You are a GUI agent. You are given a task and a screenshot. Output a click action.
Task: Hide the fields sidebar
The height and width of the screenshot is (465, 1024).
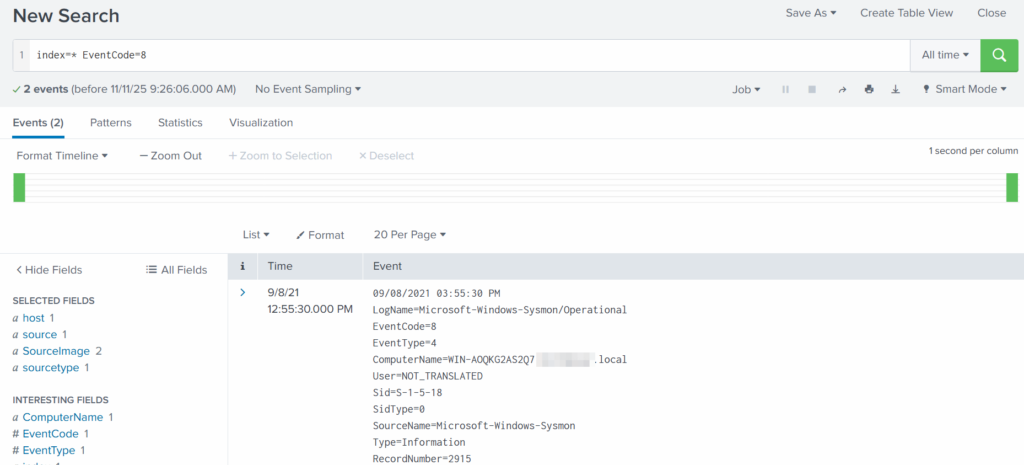(x=49, y=270)
